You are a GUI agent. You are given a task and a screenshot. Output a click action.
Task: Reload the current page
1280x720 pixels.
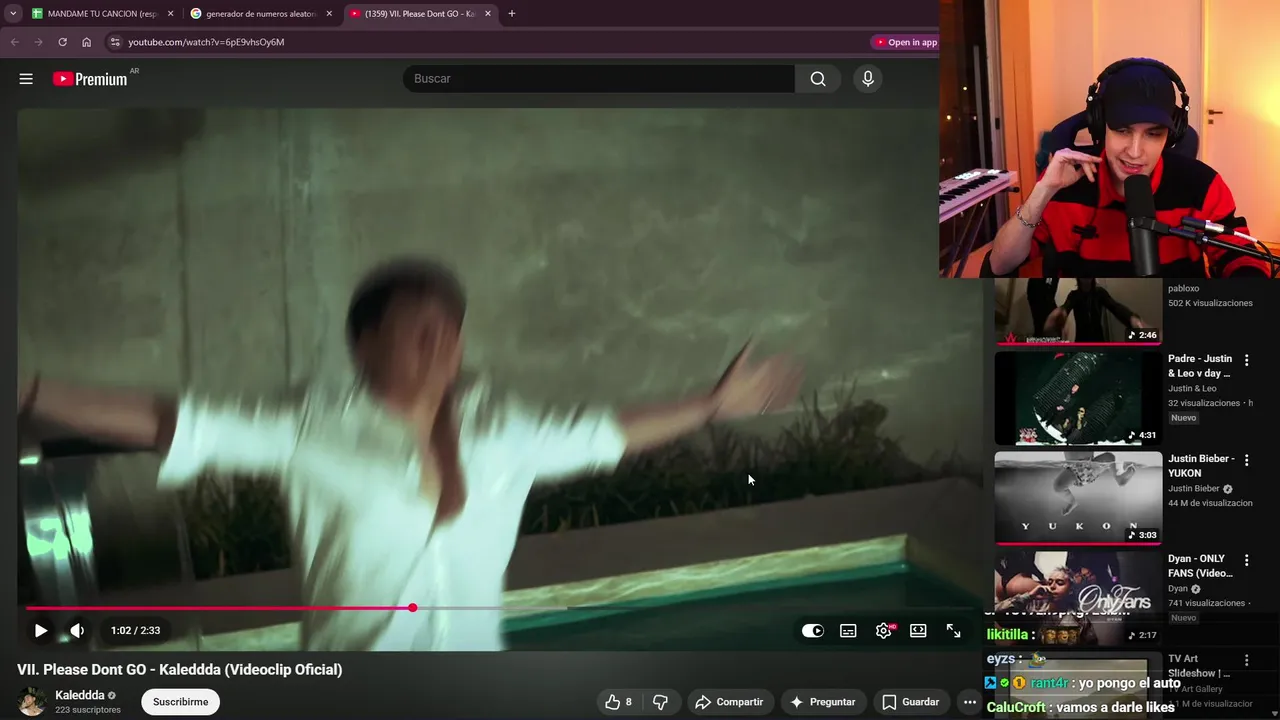click(x=62, y=42)
